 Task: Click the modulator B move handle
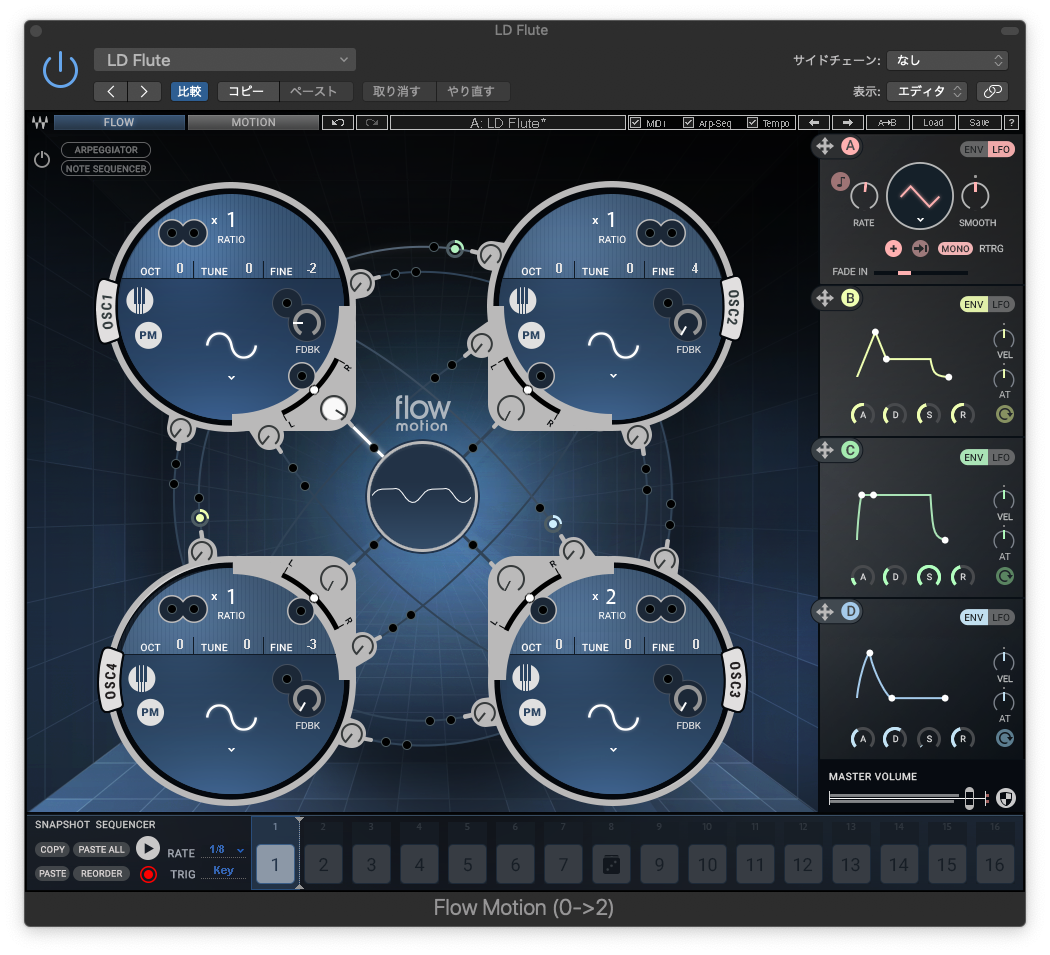click(x=824, y=298)
